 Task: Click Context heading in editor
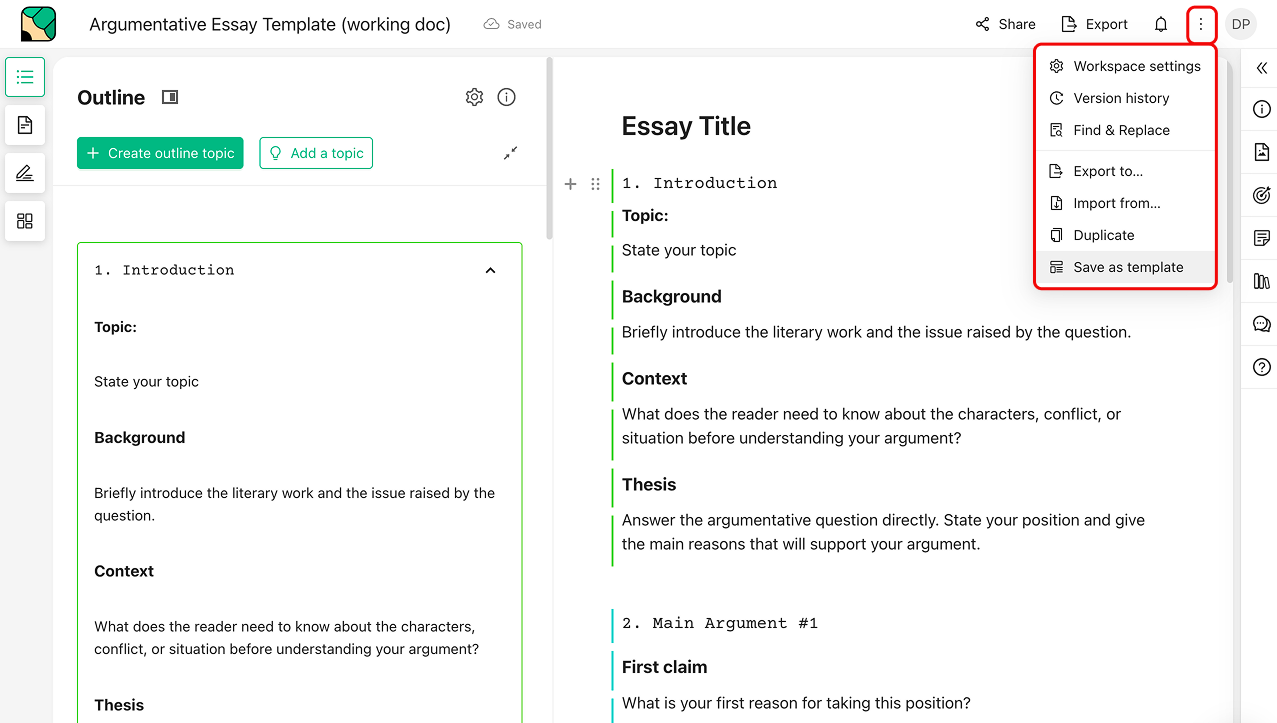point(654,379)
